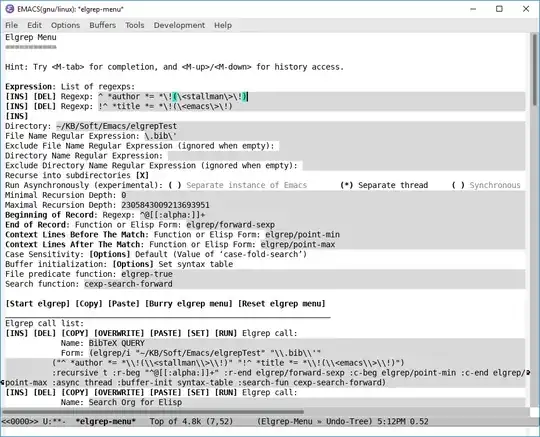The height and width of the screenshot is (437, 540).
Task: Select the Separate instance of Emacs radio option
Action: (175, 185)
